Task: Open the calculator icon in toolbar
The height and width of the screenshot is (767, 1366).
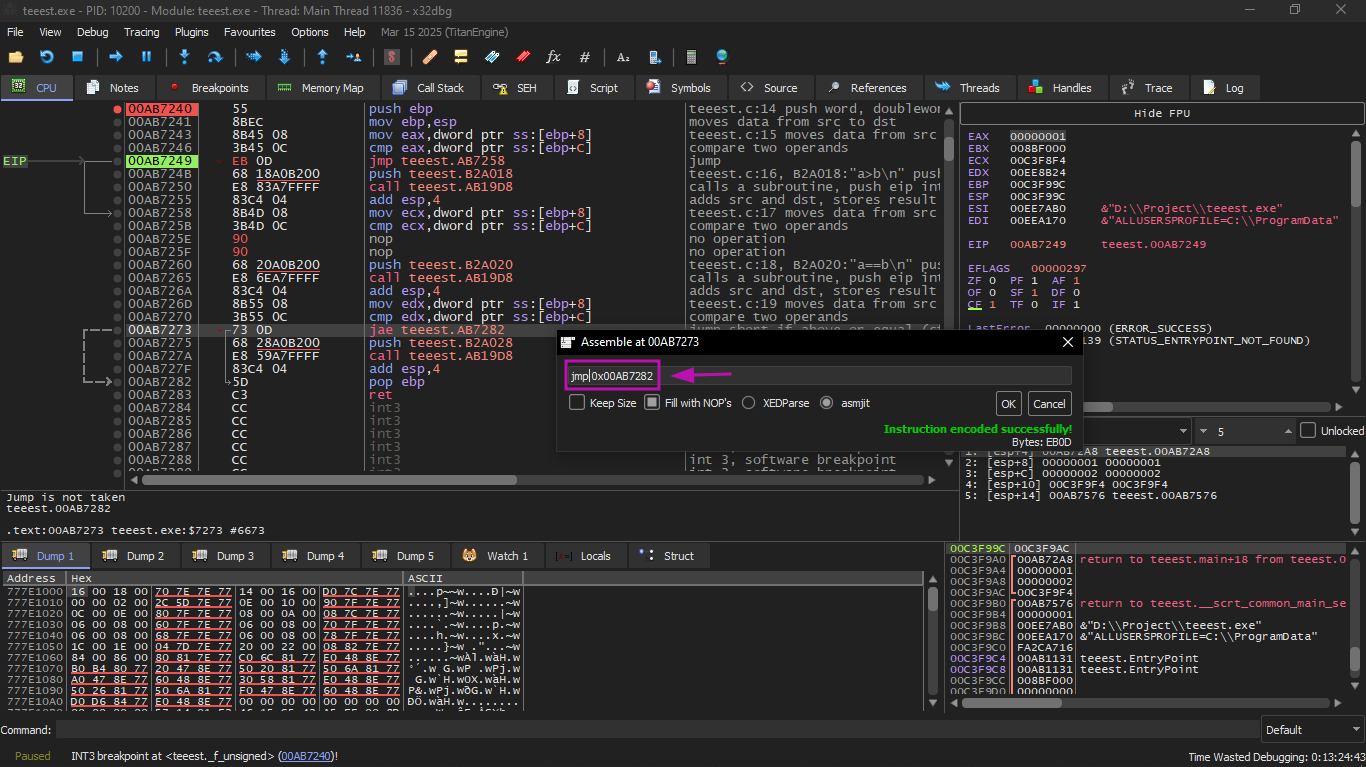Action: click(x=690, y=57)
